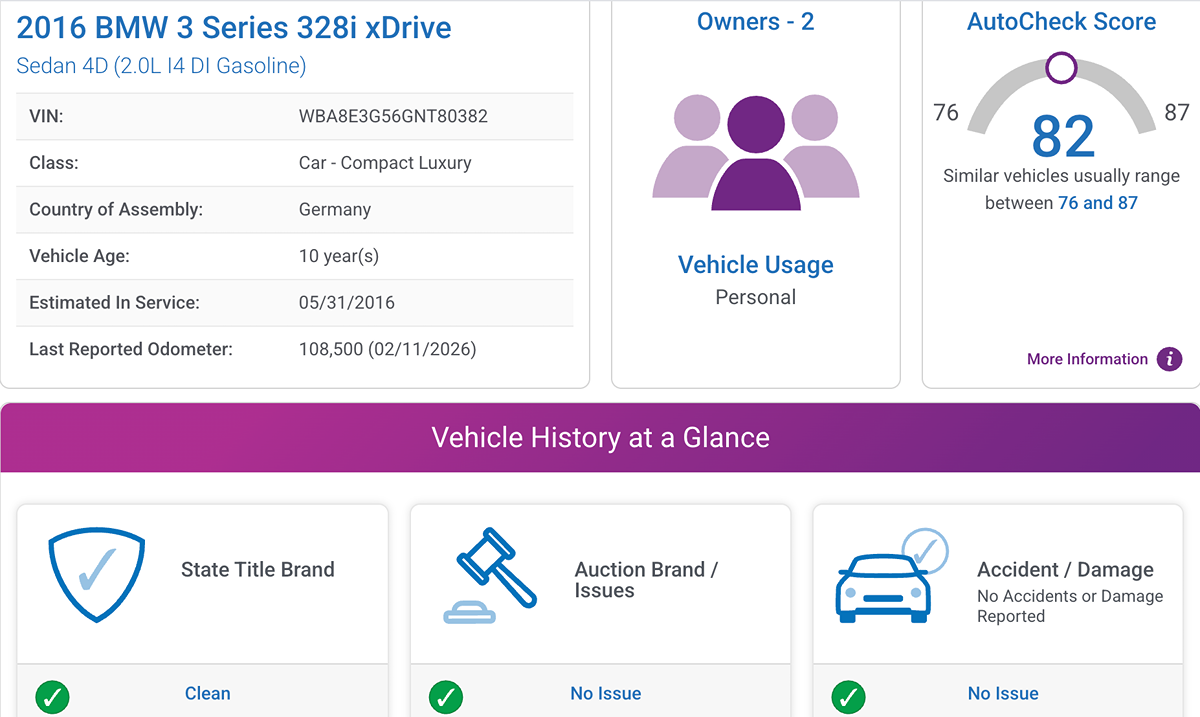
Task: Click the Owners - 2 heading
Action: 756,22
